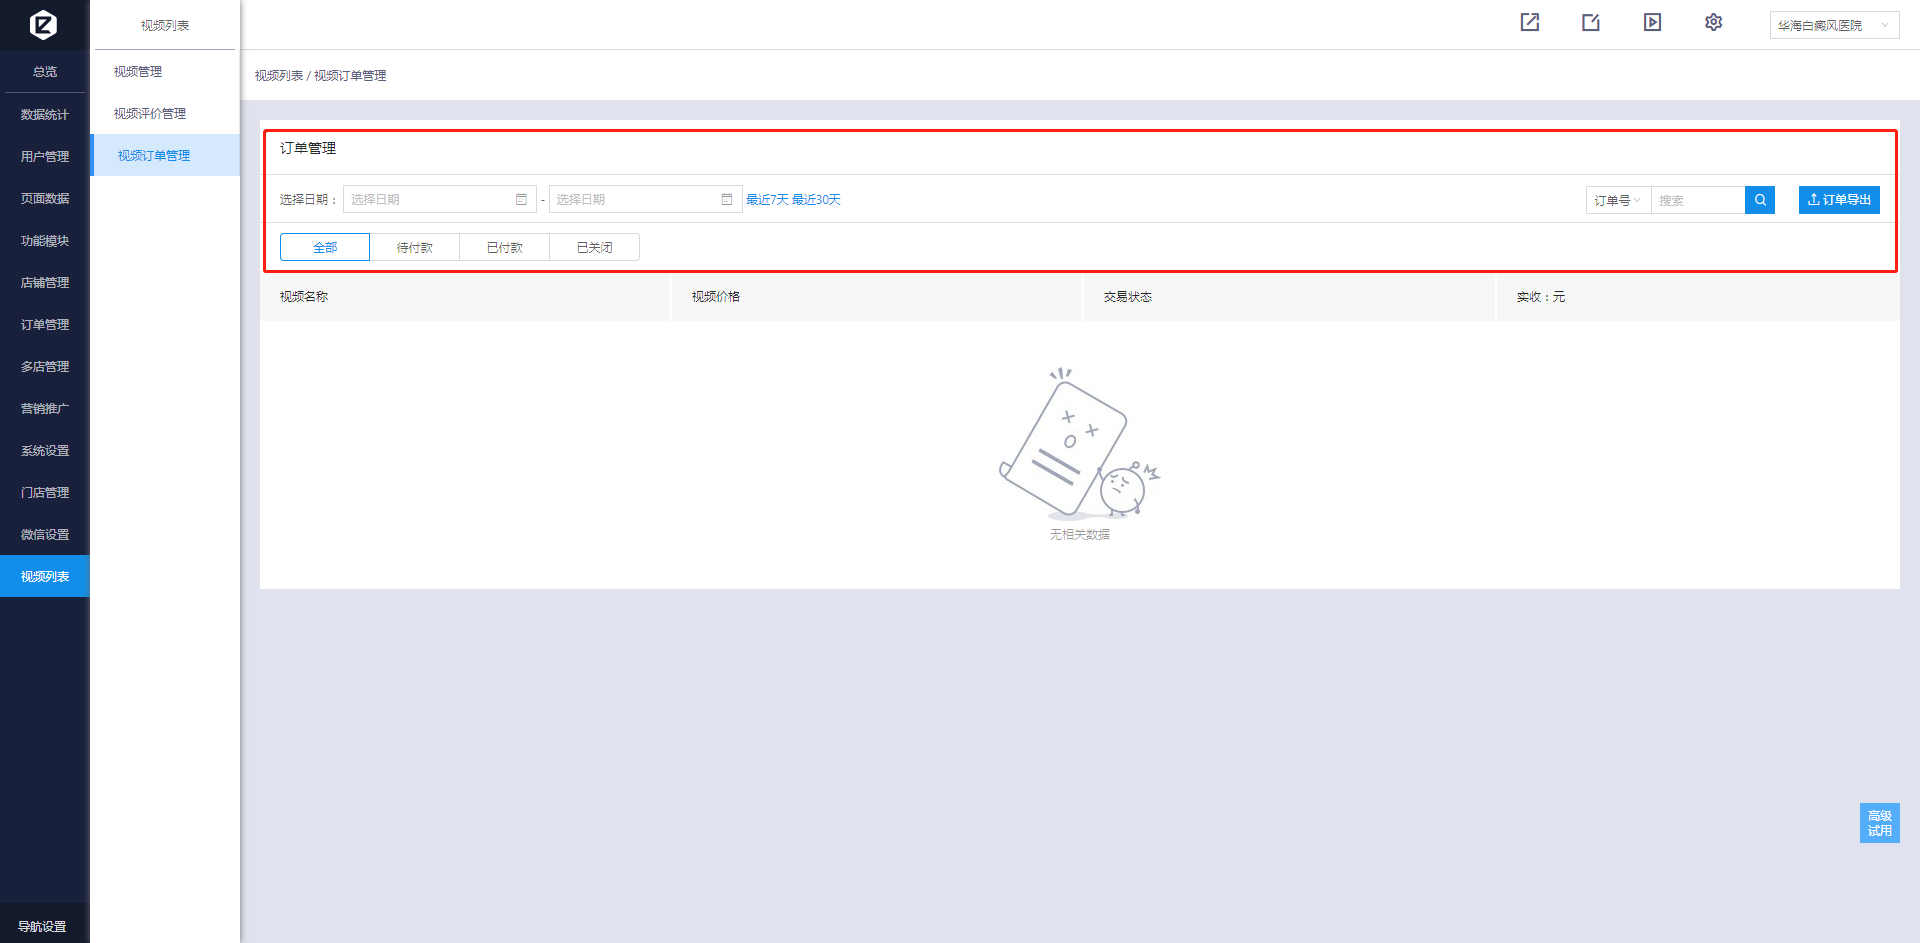Click the 最近7天 quick date link
1920x943 pixels.
tap(767, 200)
